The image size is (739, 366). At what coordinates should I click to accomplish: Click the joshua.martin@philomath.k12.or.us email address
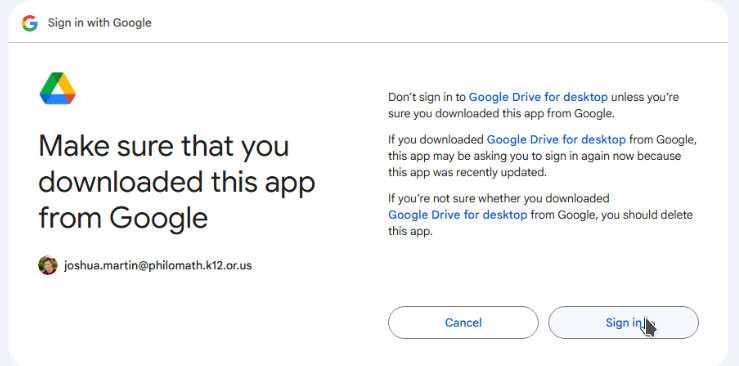[x=158, y=265]
